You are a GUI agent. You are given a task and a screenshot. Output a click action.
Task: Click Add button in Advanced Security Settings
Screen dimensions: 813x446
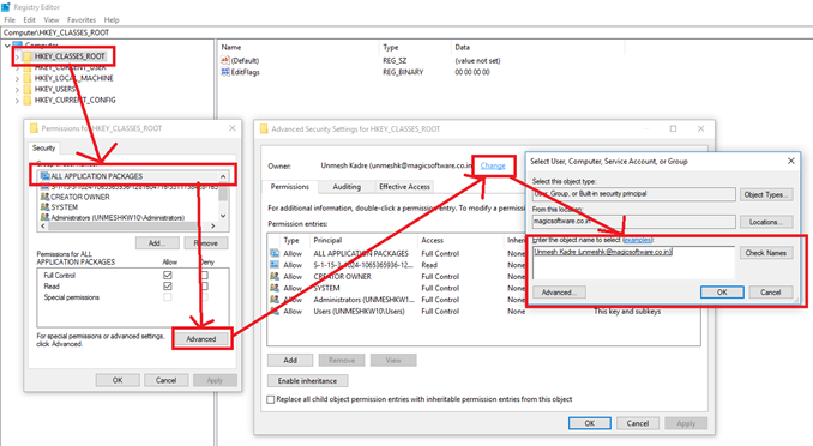(x=290, y=360)
